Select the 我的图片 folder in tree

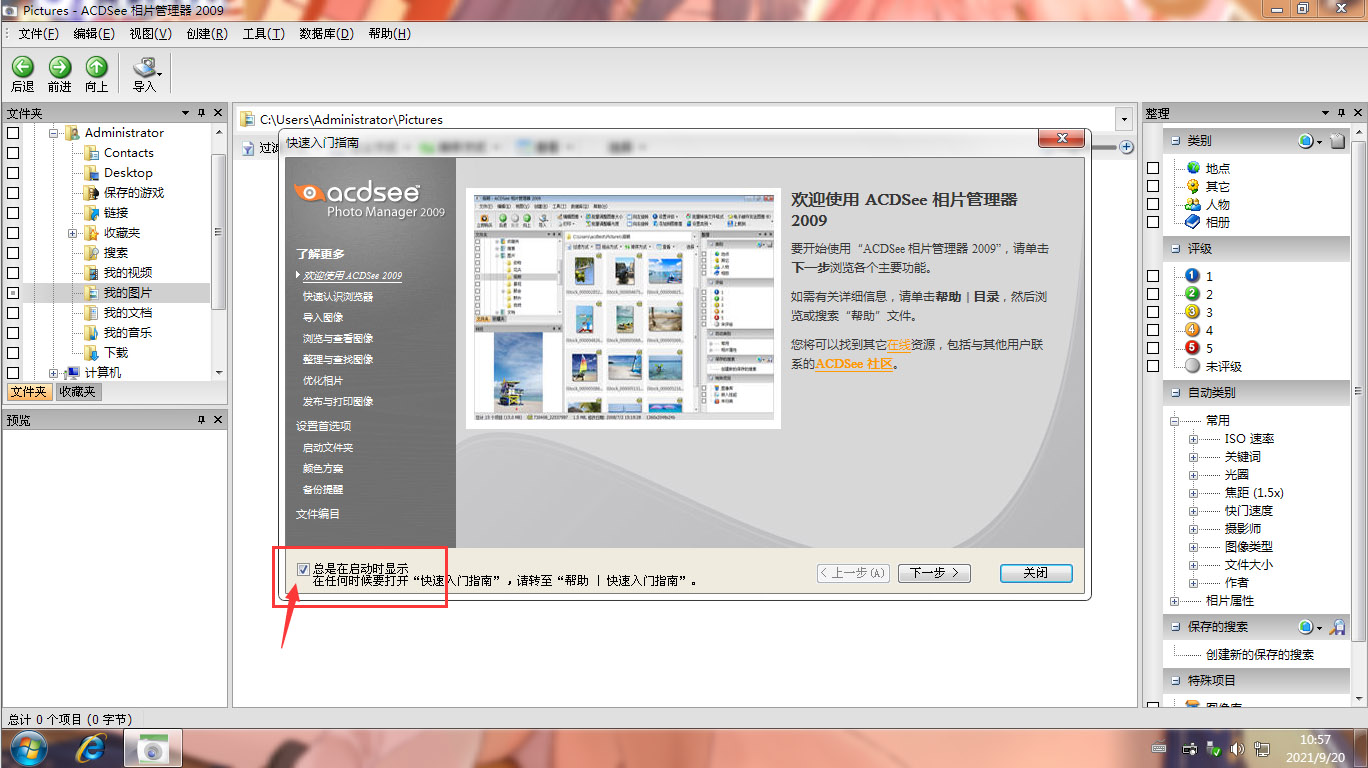(127, 293)
